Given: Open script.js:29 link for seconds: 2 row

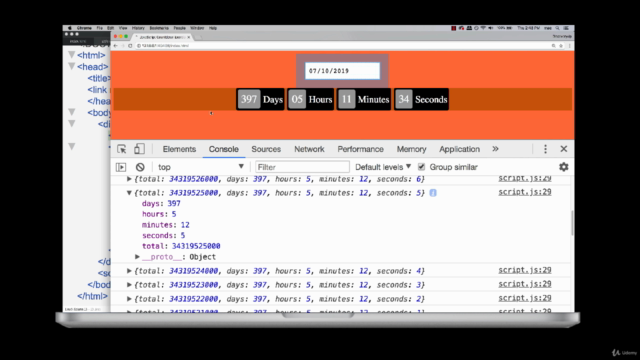Looking at the screenshot, I should click(x=524, y=298).
